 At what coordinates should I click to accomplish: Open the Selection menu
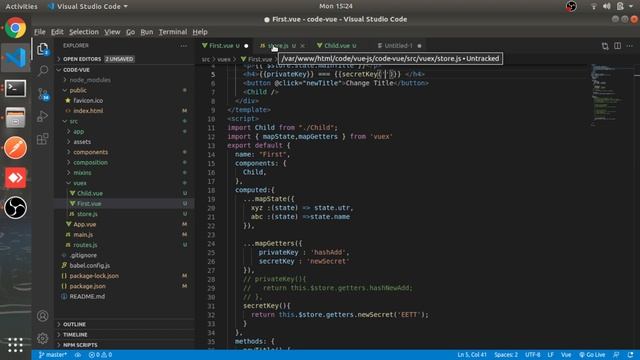coord(84,32)
